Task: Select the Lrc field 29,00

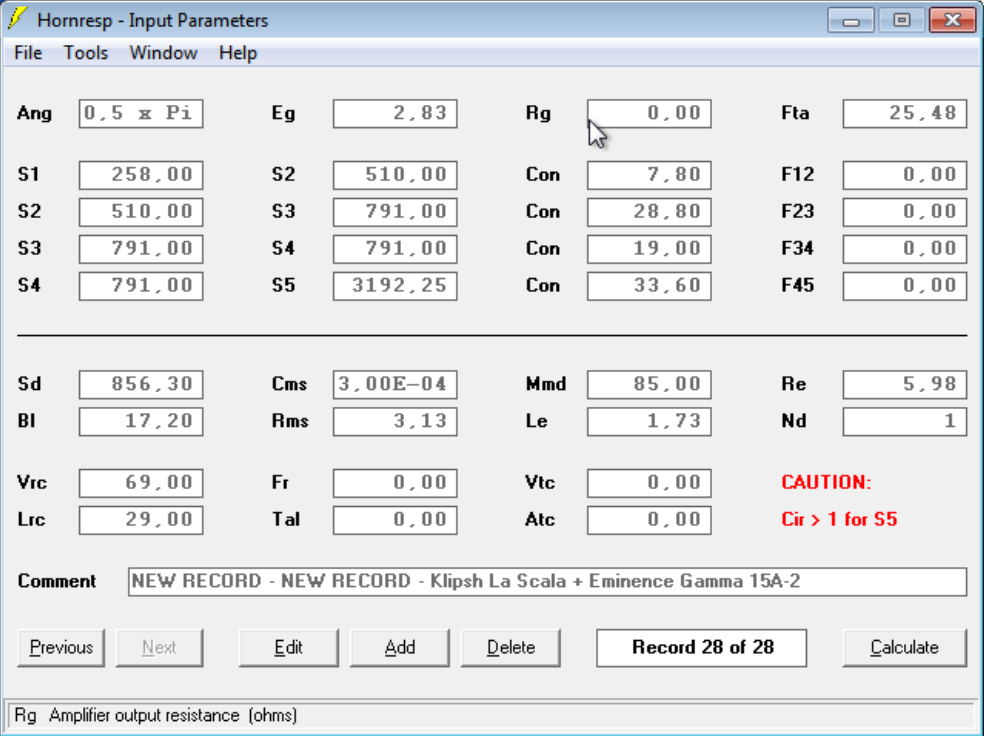Action: [x=141, y=520]
